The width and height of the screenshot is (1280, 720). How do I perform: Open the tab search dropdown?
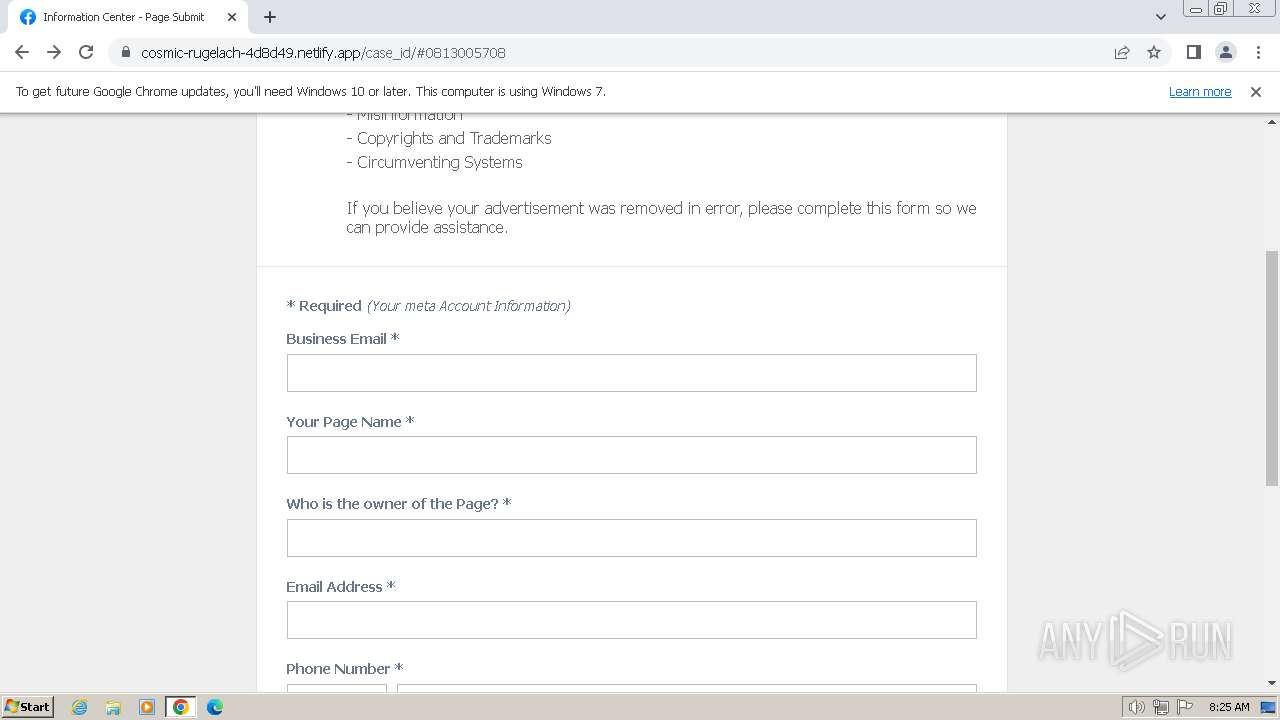point(1160,17)
